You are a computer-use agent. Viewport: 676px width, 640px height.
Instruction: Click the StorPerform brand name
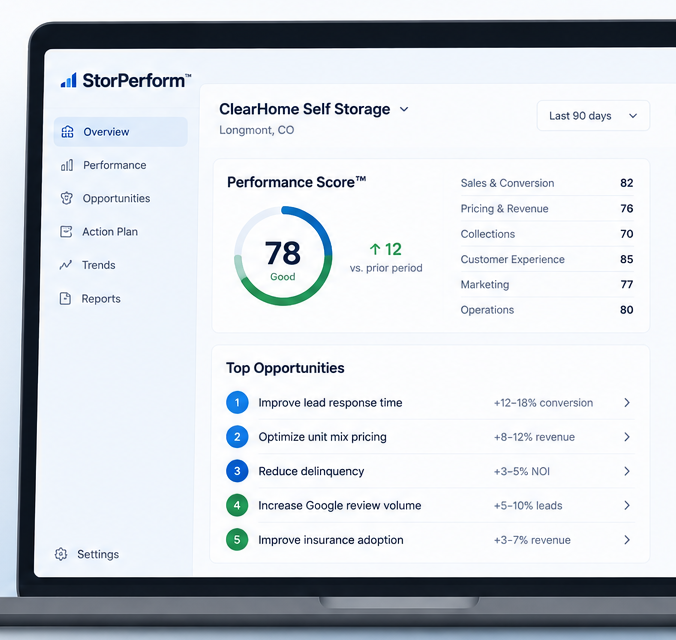(136, 81)
